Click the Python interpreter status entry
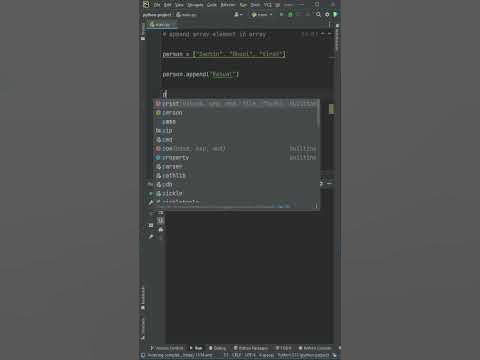 pyautogui.click(x=303, y=355)
